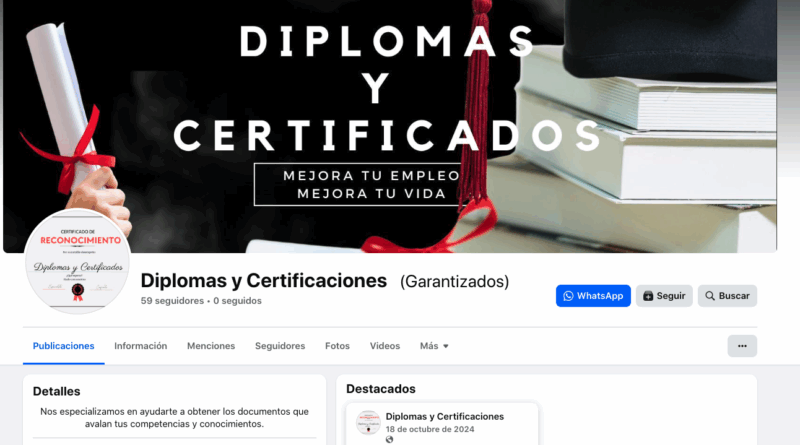Open the Seguidores tab
800x445 pixels.
280,346
